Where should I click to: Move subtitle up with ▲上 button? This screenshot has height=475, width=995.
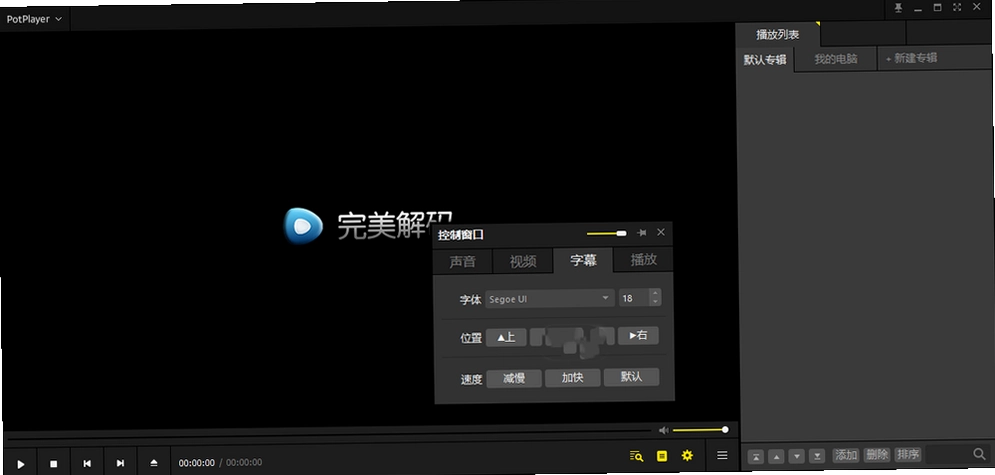point(506,337)
